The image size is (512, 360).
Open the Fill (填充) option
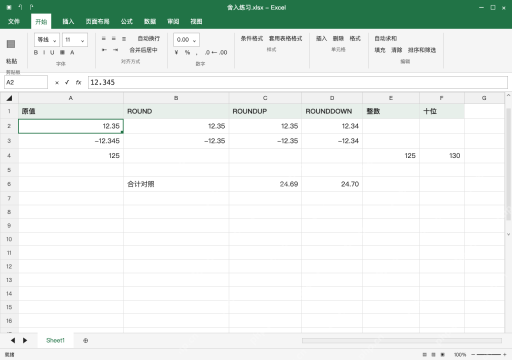(380, 50)
